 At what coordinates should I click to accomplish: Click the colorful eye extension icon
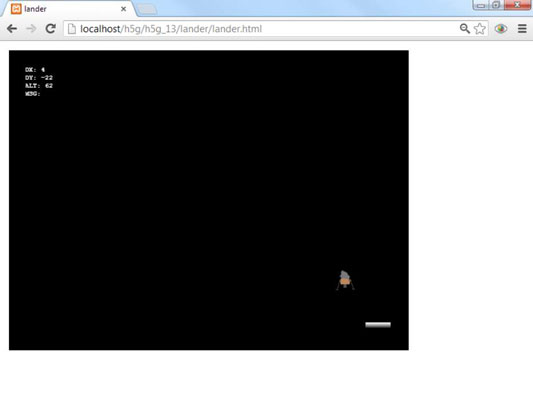(x=501, y=29)
